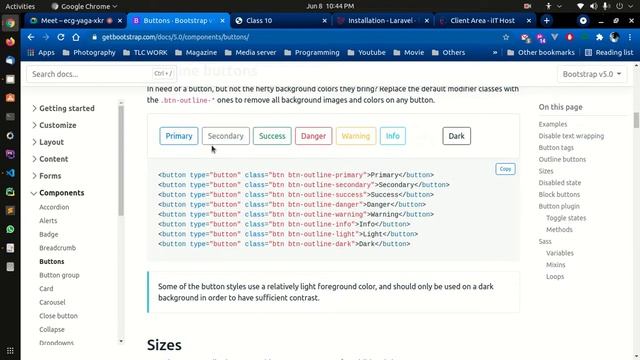The height and width of the screenshot is (360, 640).
Task: Open the Gmail checker extension icon
Action: point(525,38)
